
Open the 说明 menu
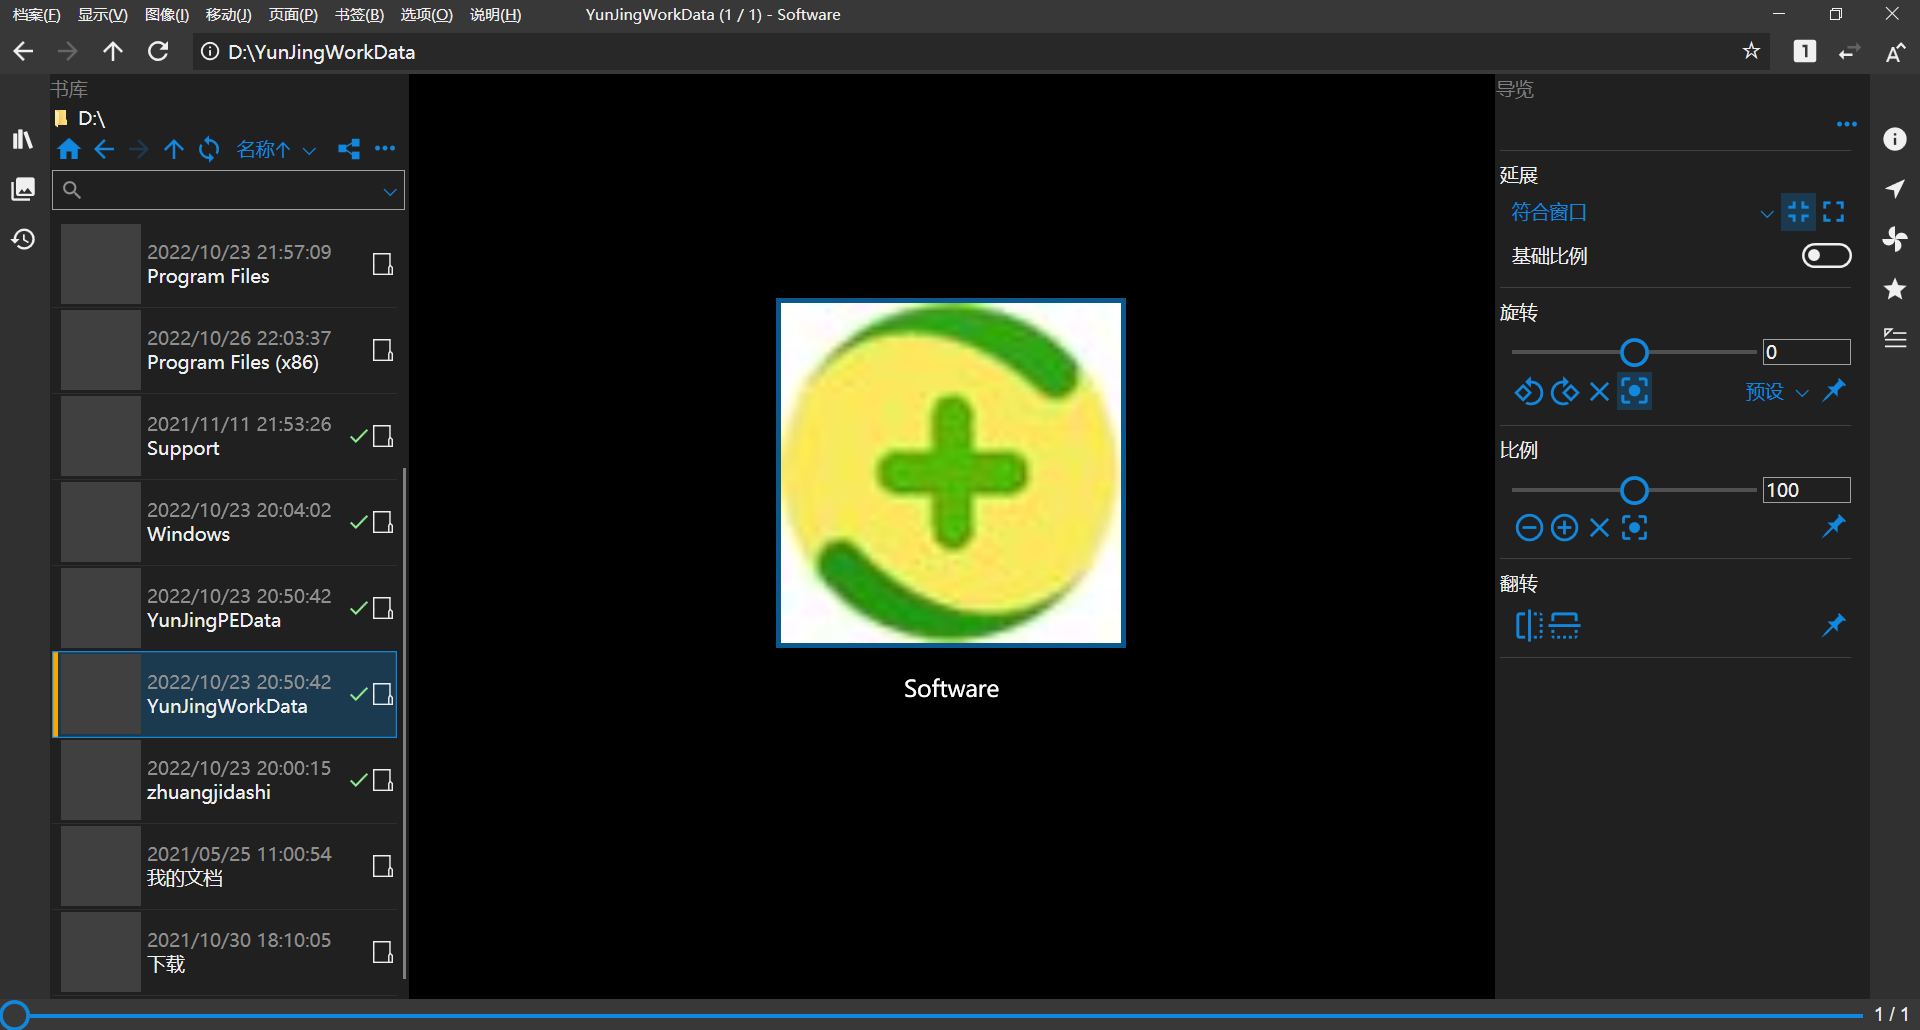(495, 15)
